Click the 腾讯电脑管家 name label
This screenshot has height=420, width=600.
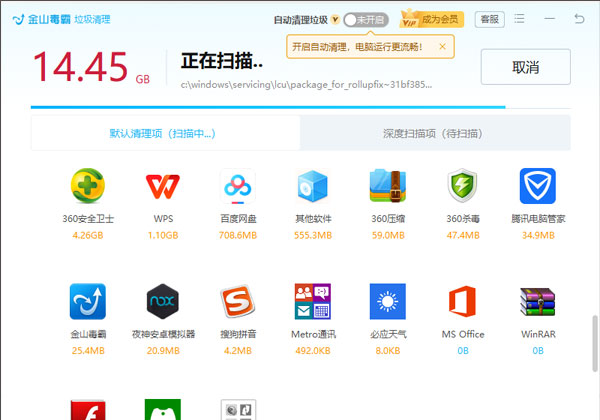point(538,219)
